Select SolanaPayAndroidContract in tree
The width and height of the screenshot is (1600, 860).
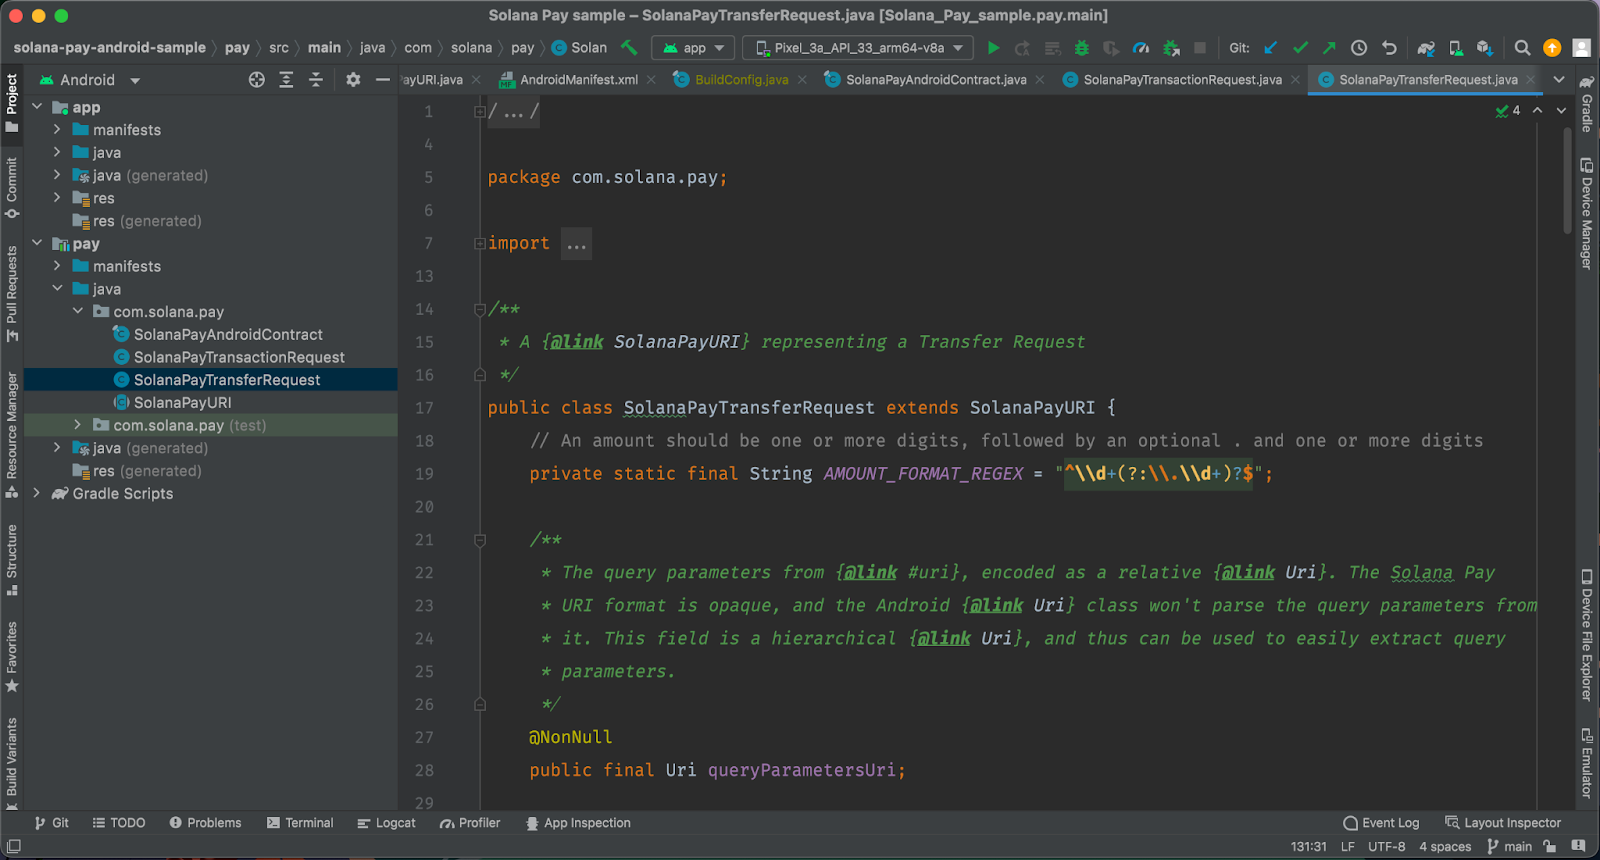[228, 334]
